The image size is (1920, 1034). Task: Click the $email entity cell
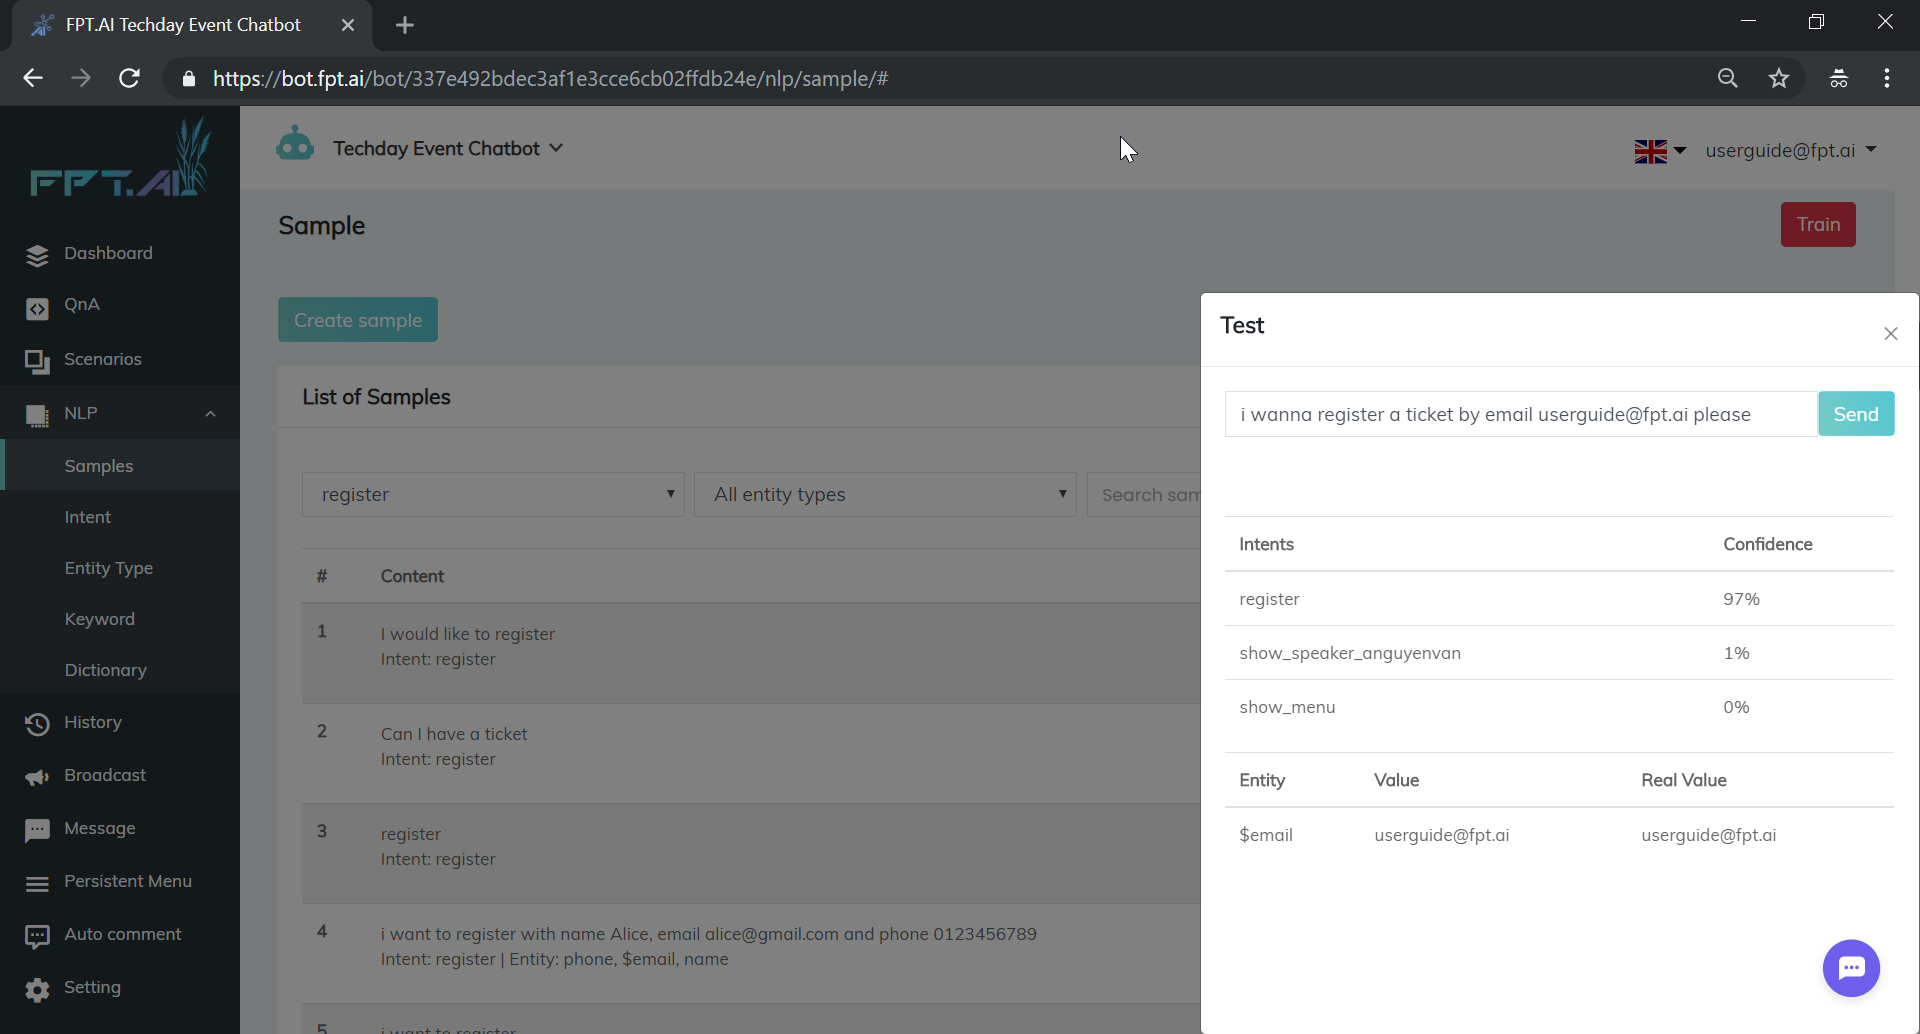[1266, 835]
